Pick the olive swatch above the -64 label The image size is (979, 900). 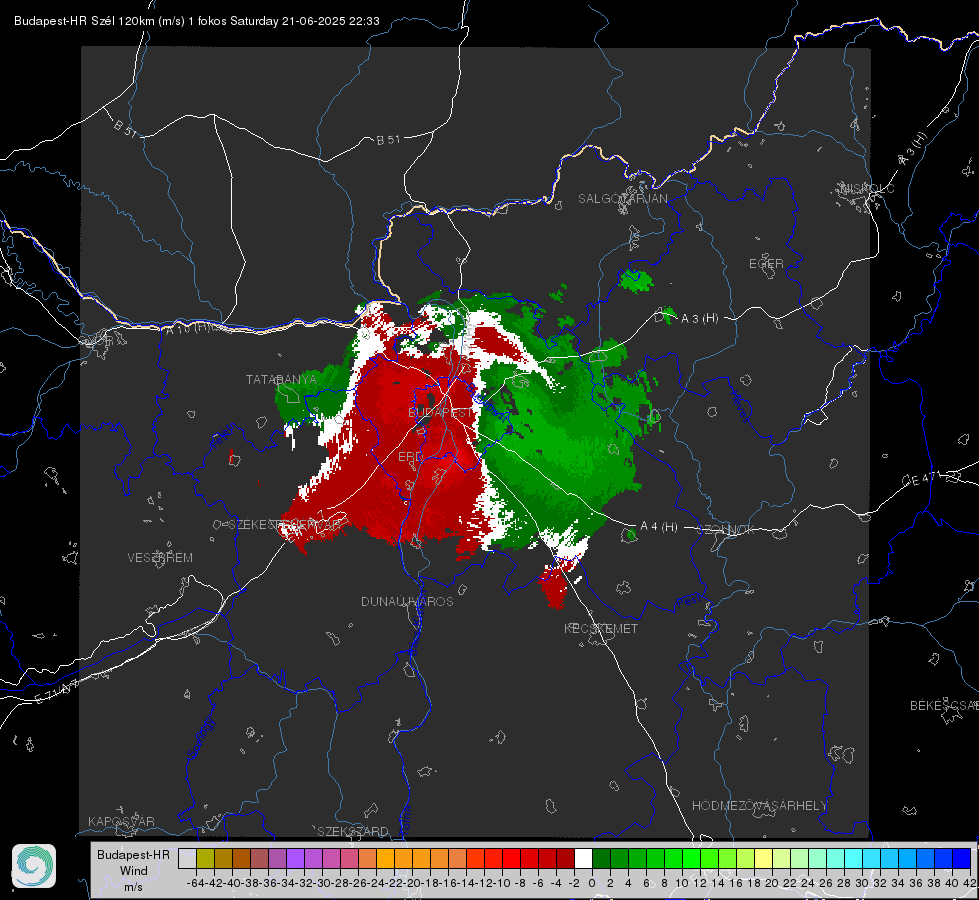click(x=205, y=858)
